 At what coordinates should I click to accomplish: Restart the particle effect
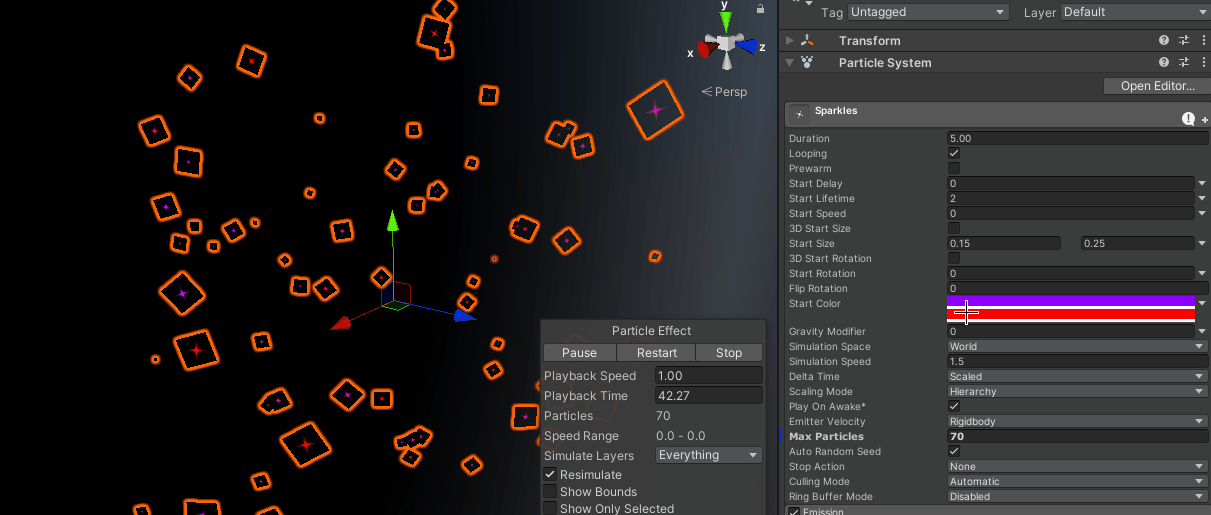[656, 353]
